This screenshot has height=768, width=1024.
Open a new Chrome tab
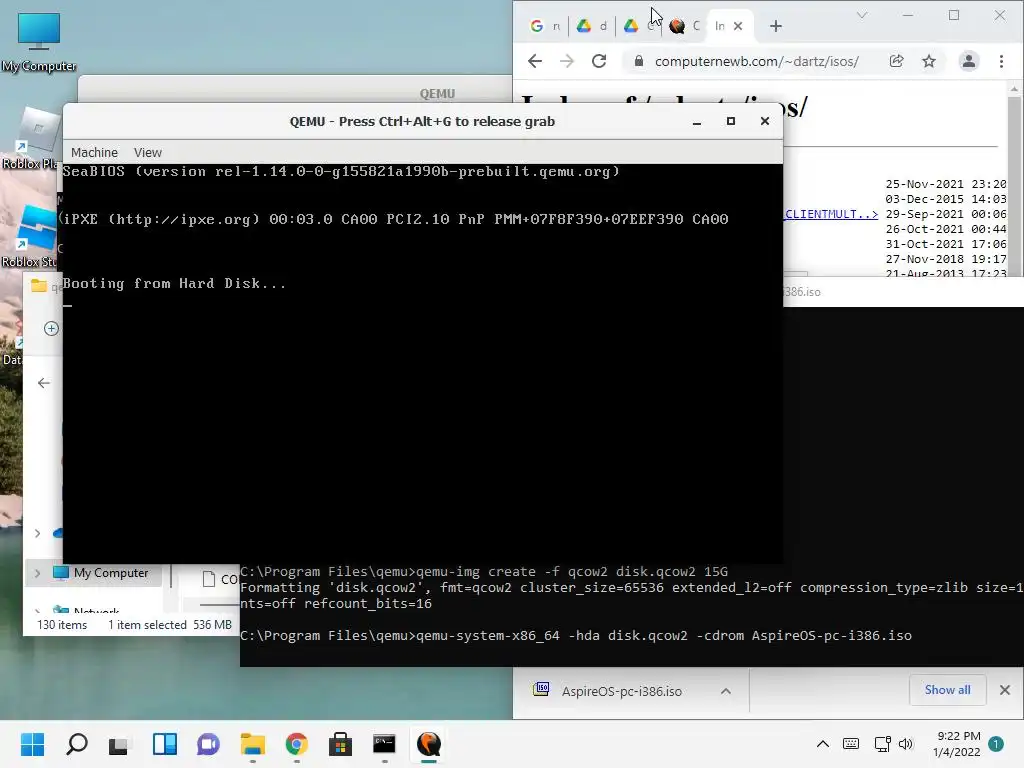click(x=776, y=26)
